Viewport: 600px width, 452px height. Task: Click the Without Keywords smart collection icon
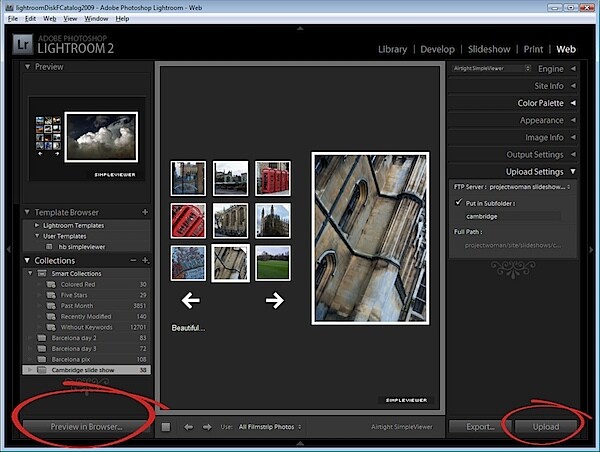(x=51, y=327)
